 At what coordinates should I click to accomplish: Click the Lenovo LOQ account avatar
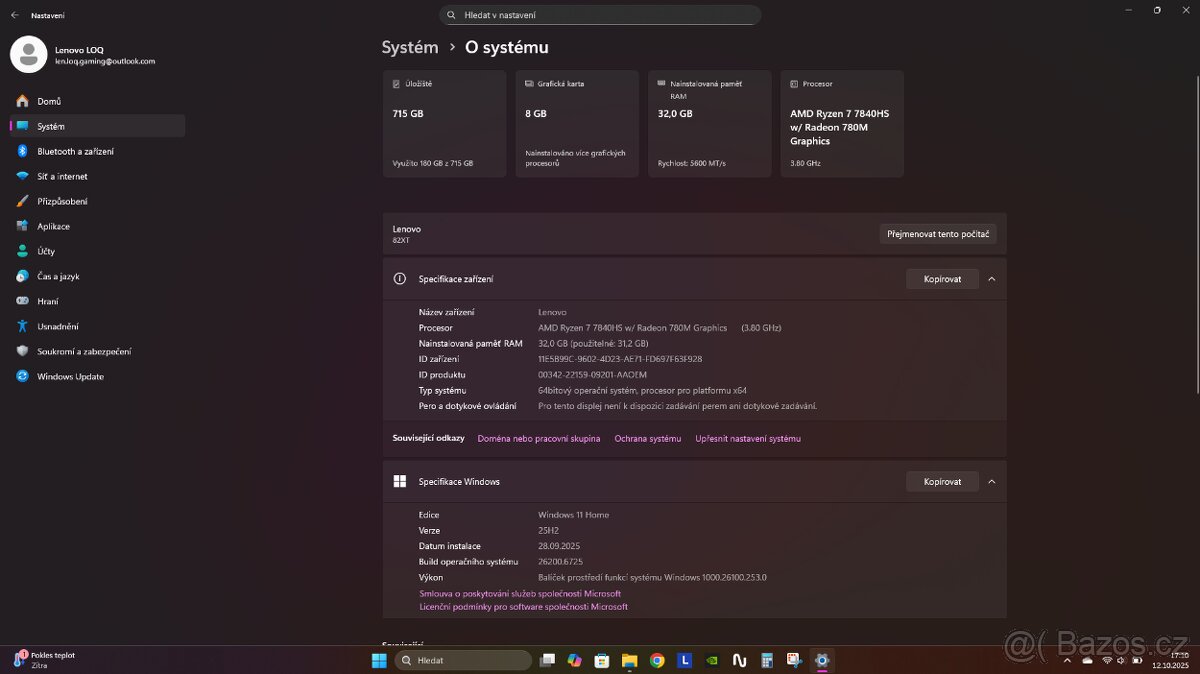point(26,54)
